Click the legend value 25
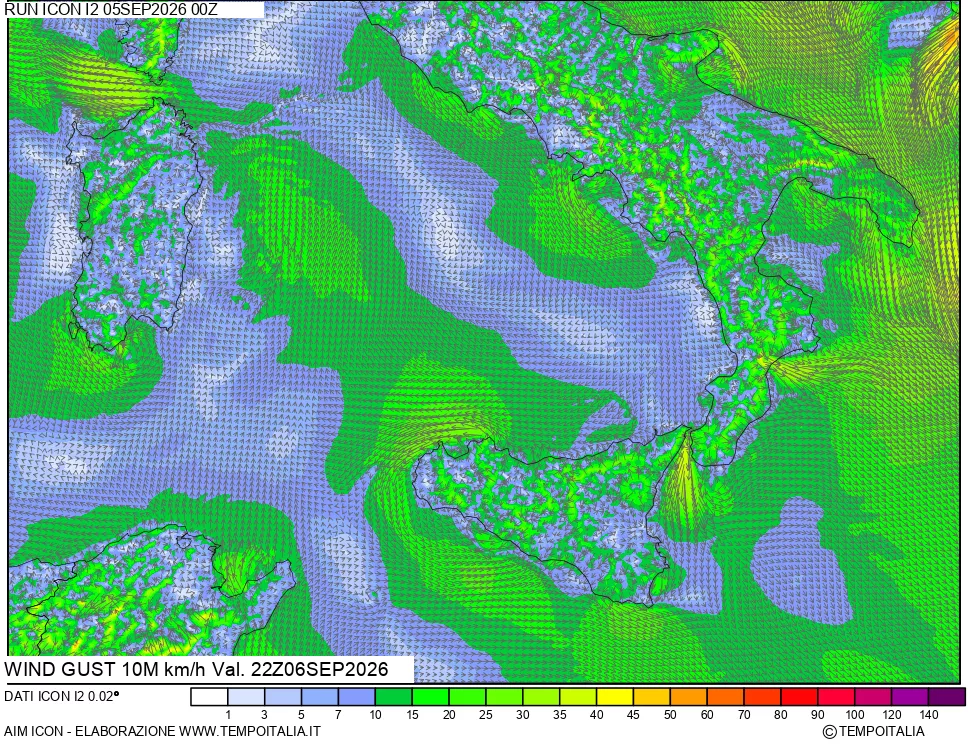 486,715
